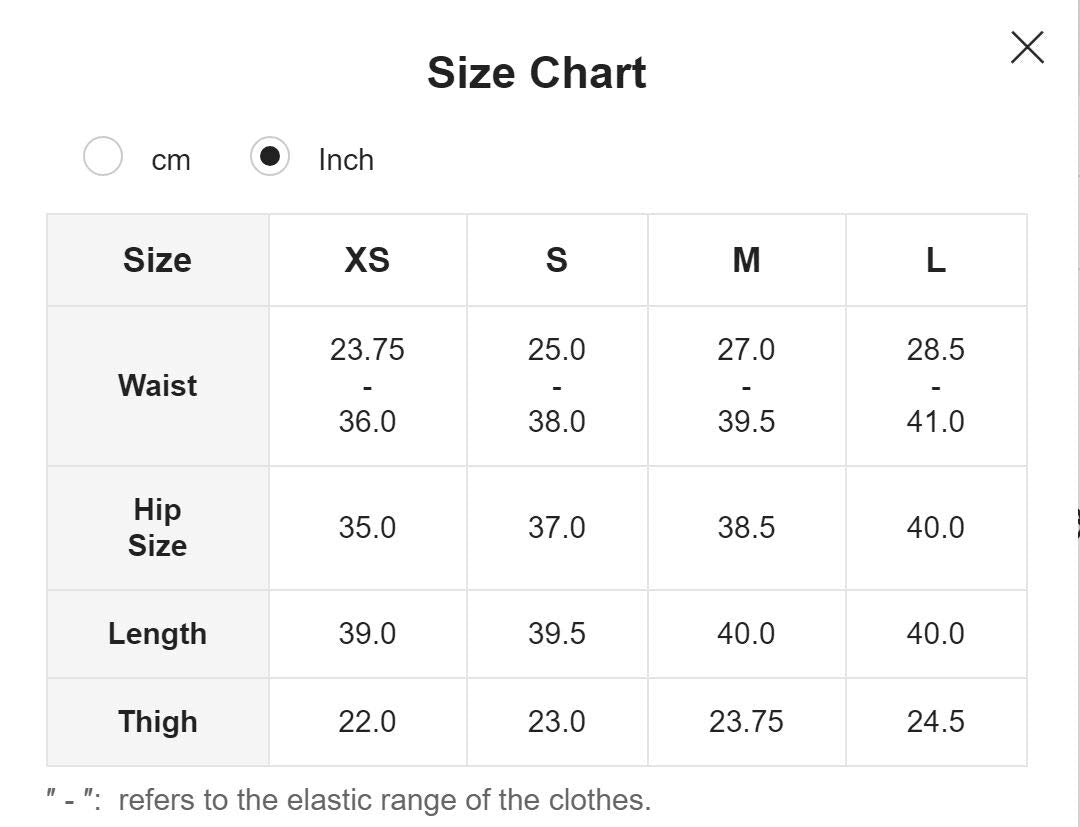Click the Length row label
This screenshot has height=827, width=1080.
coord(158,634)
